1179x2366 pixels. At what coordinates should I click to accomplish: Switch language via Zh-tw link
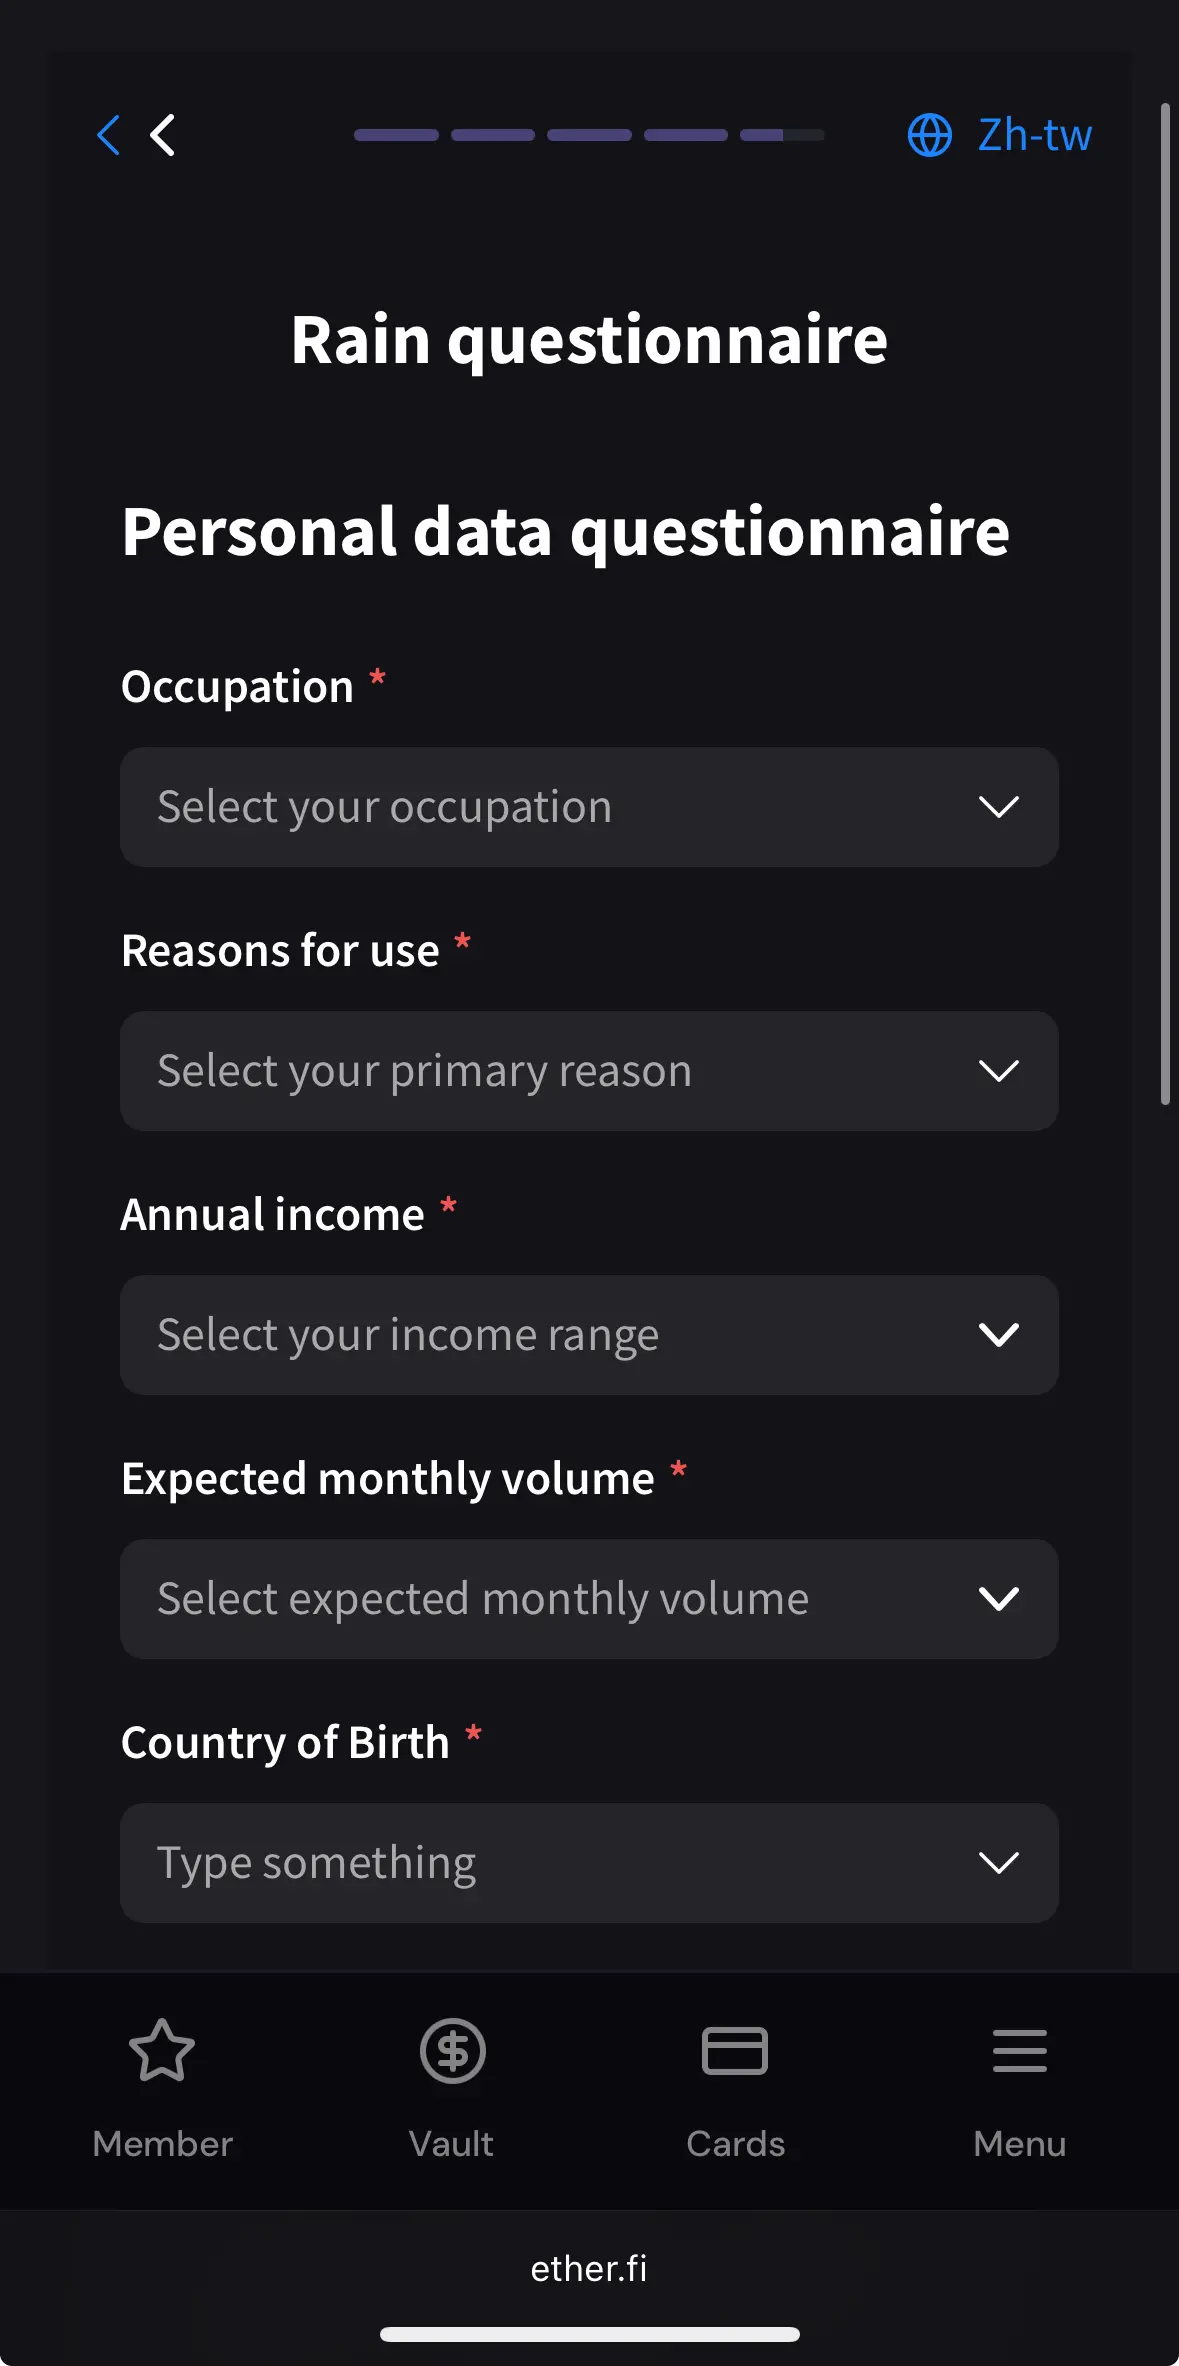pyautogui.click(x=1034, y=135)
